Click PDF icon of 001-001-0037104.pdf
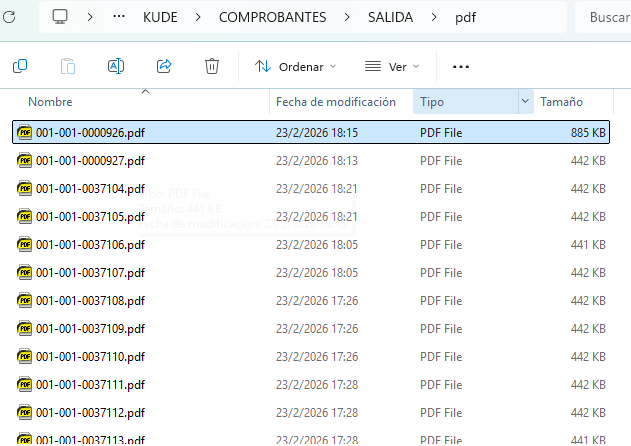 [x=24, y=188]
